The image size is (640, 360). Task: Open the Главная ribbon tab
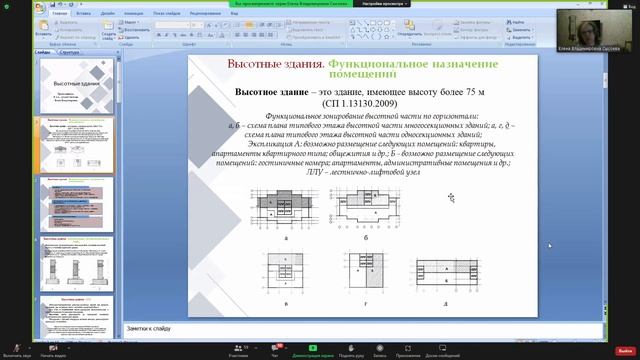pyautogui.click(x=60, y=13)
